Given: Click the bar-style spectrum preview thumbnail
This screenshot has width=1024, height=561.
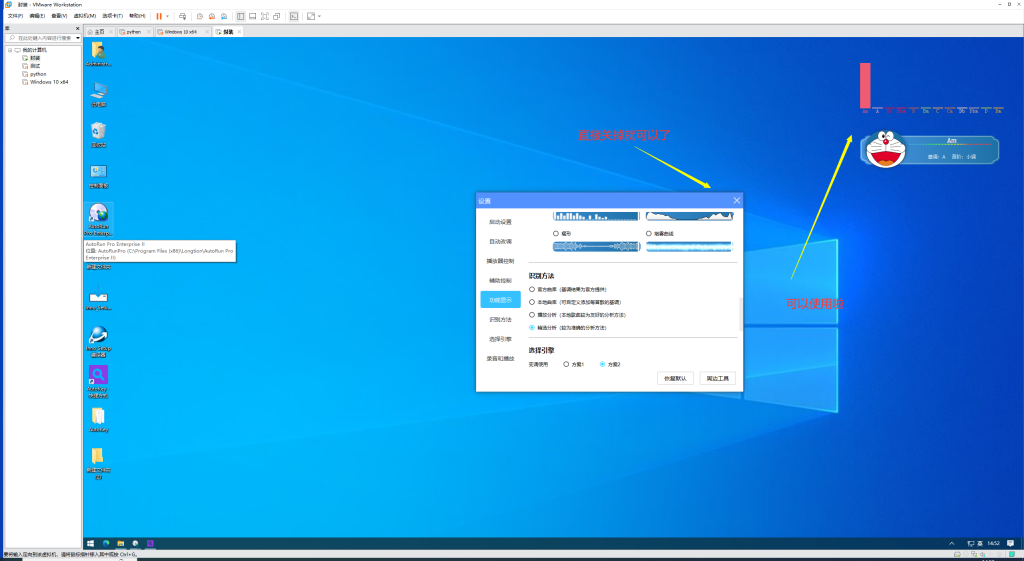Looking at the screenshot, I should pos(596,216).
